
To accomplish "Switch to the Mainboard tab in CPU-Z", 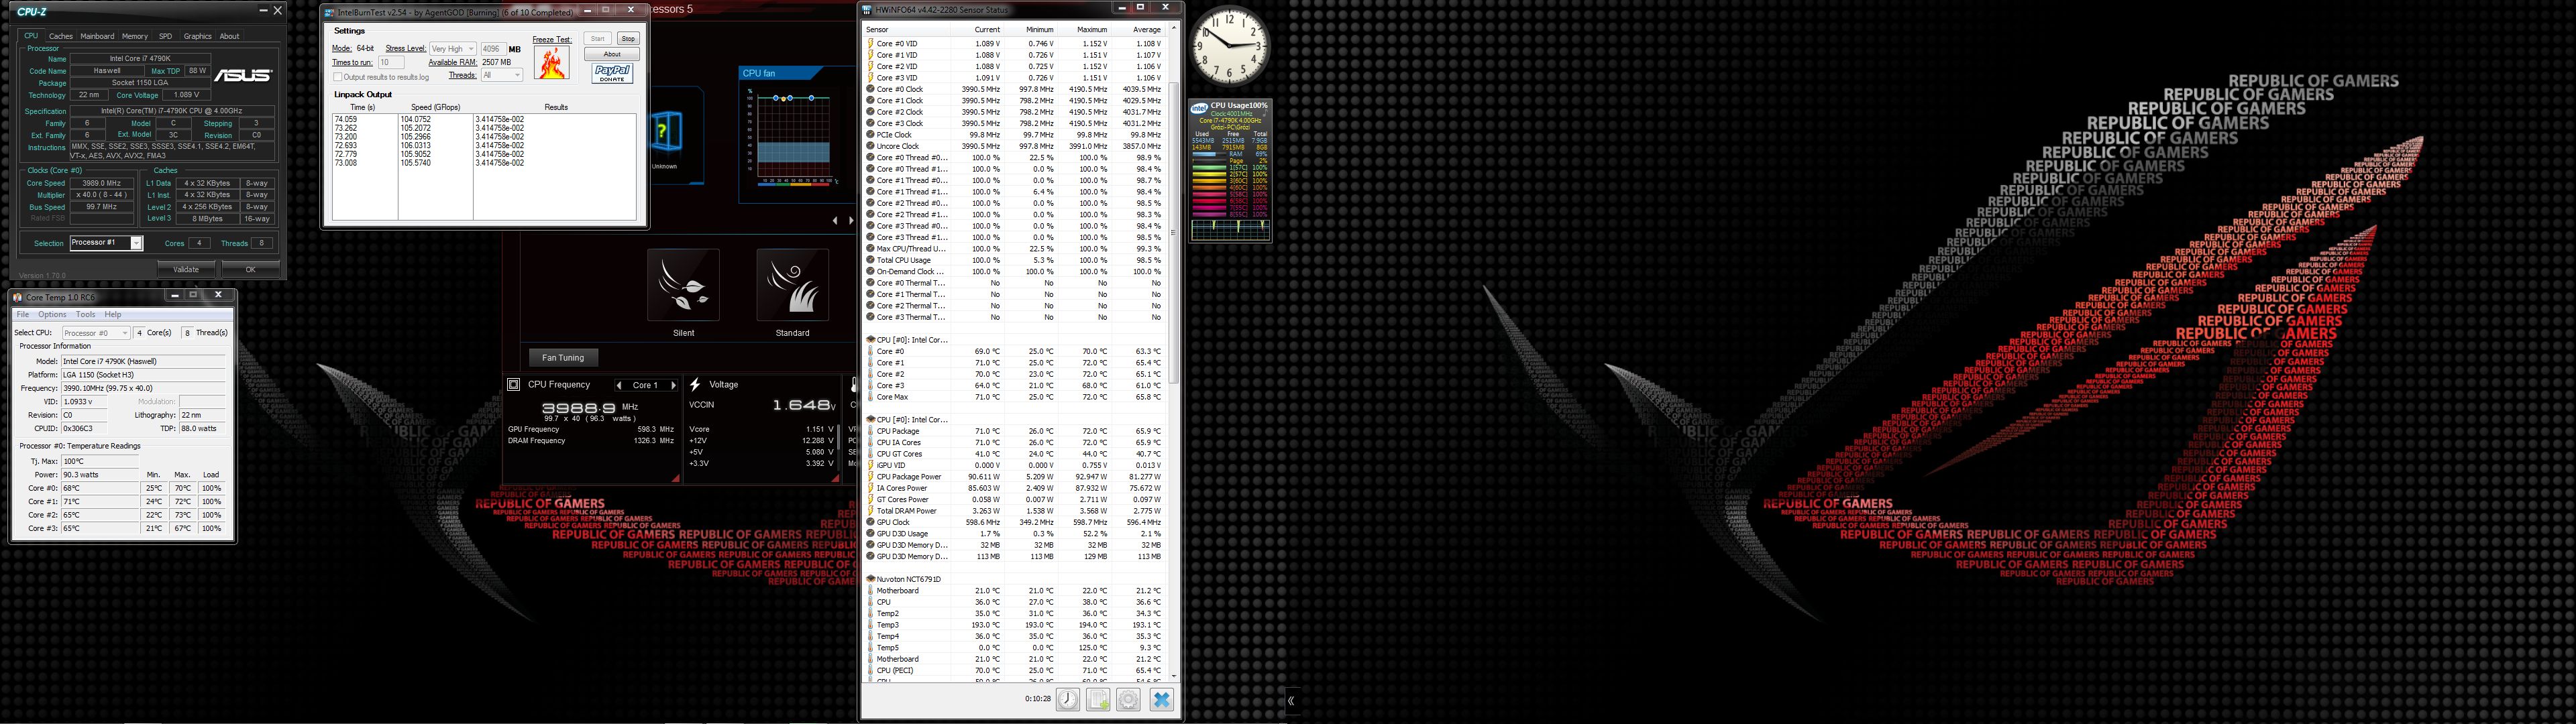I will coord(97,36).
